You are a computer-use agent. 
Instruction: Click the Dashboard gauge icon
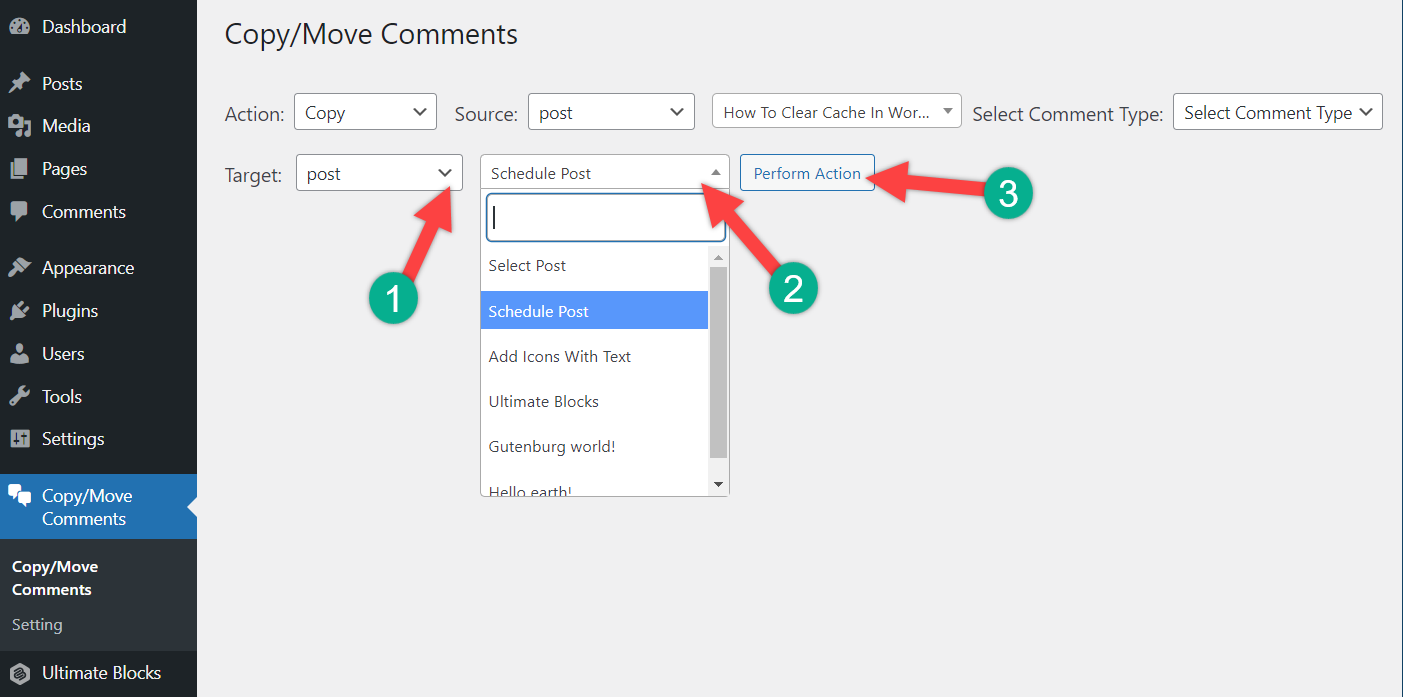(x=19, y=27)
